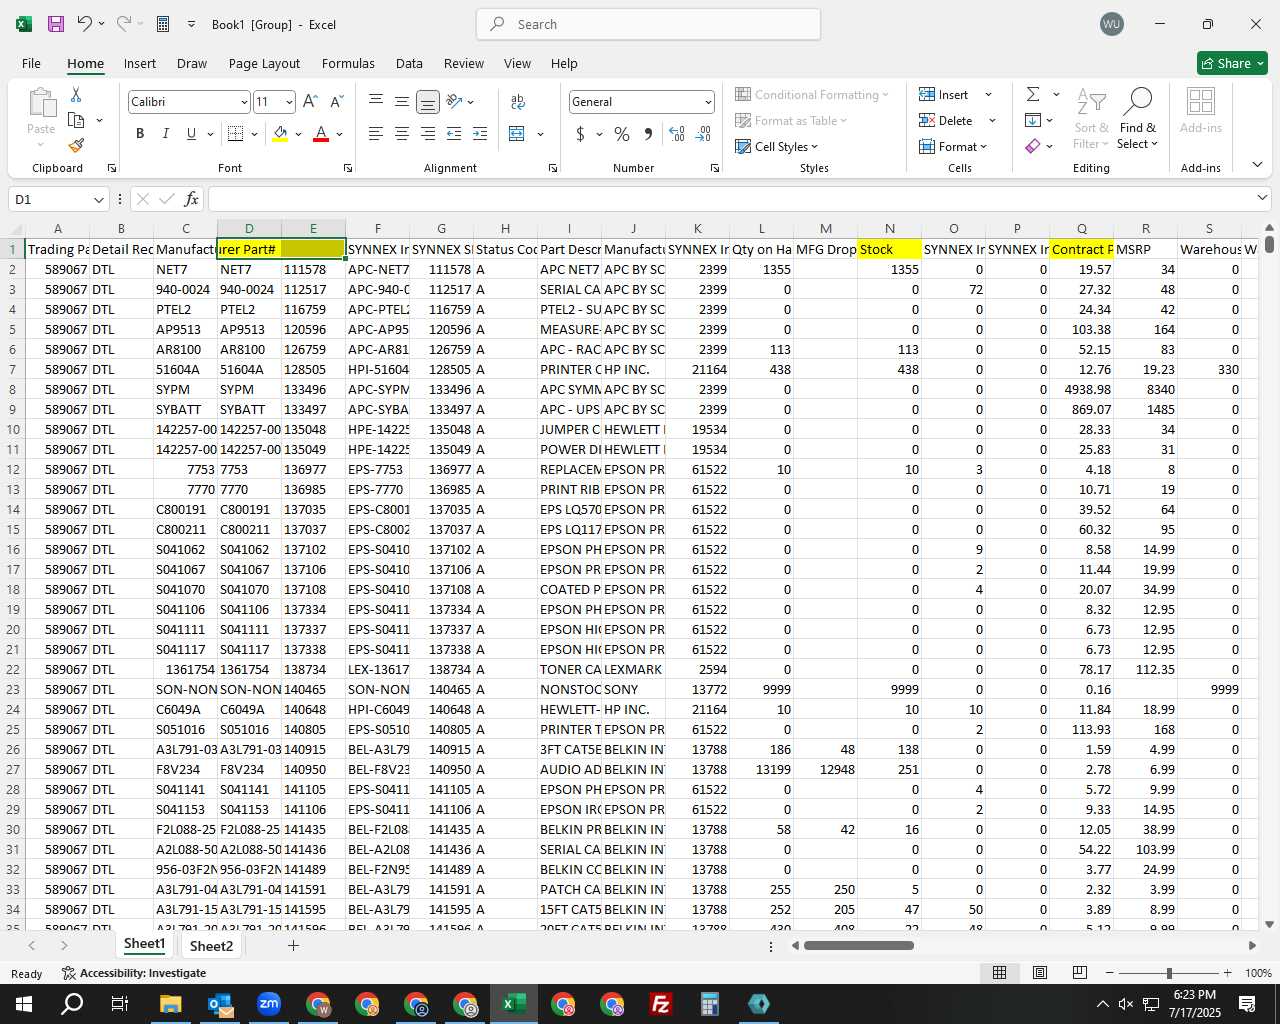Click the Undo arrow icon
Viewport: 1280px width, 1024px height.
(x=85, y=24)
